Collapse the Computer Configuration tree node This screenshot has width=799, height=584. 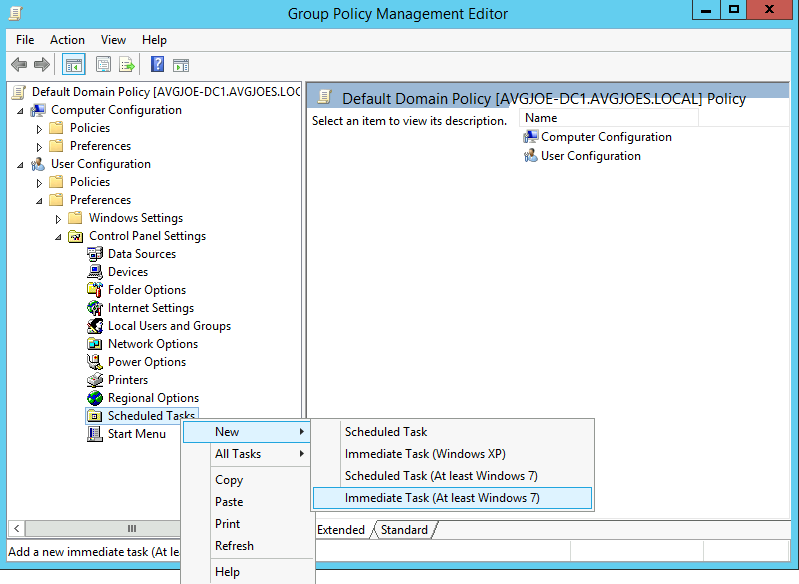coord(20,111)
